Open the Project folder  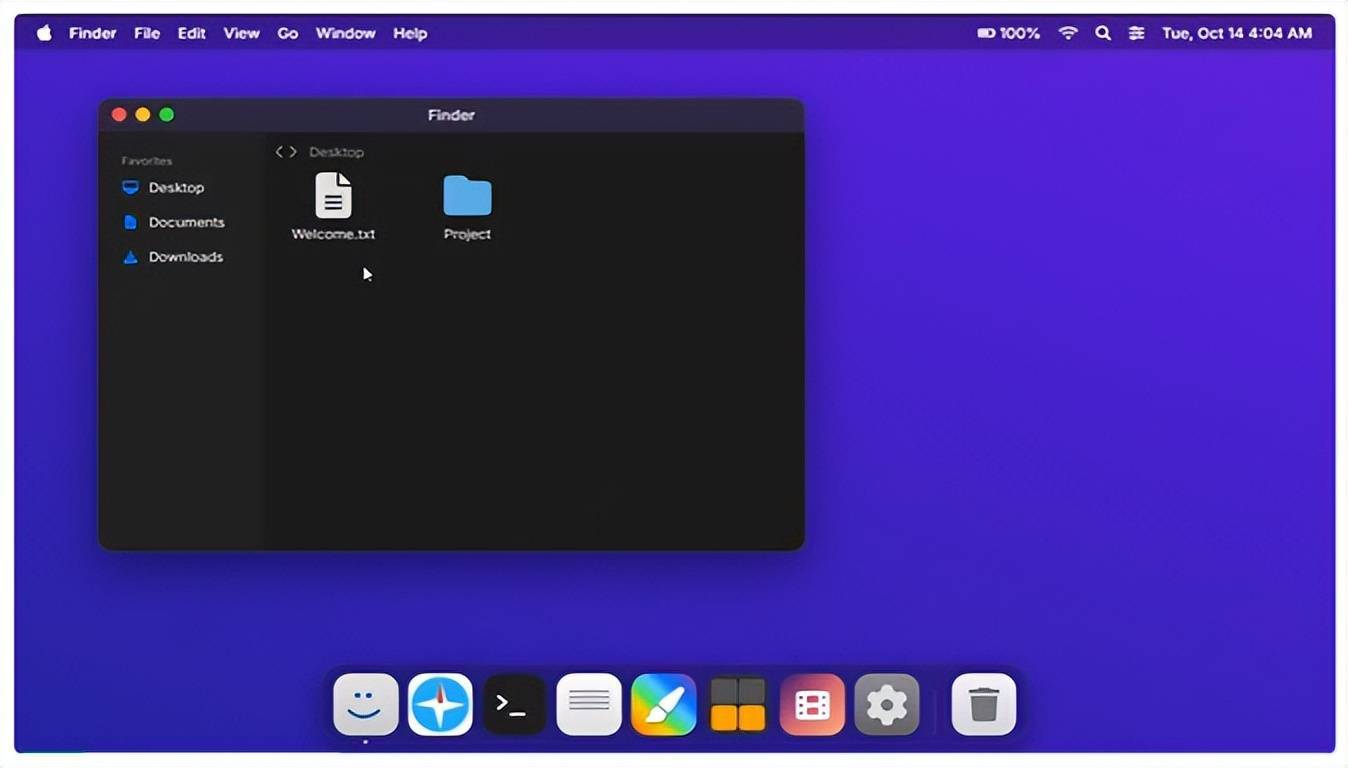tap(467, 196)
